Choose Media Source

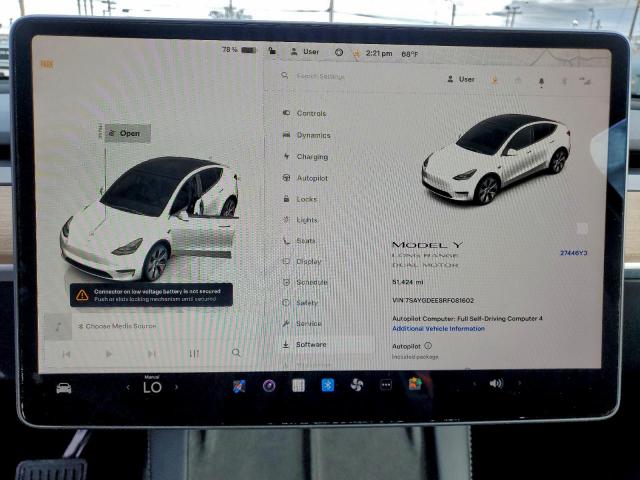tap(118, 326)
